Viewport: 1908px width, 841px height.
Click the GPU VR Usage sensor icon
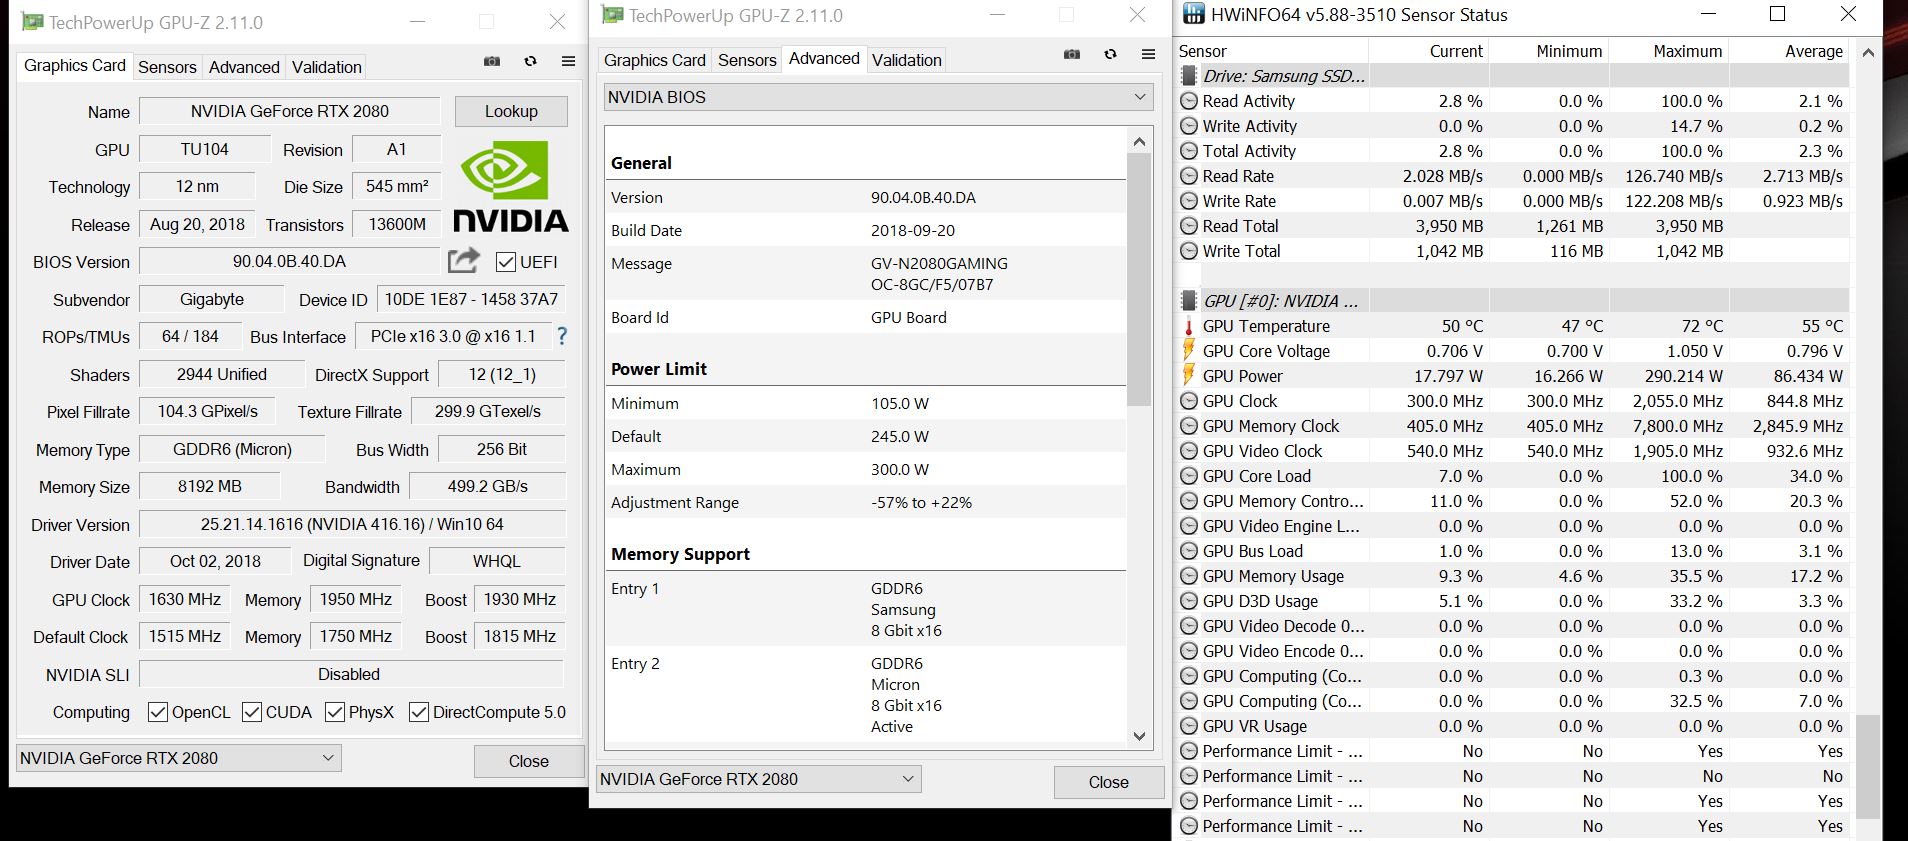click(1189, 726)
